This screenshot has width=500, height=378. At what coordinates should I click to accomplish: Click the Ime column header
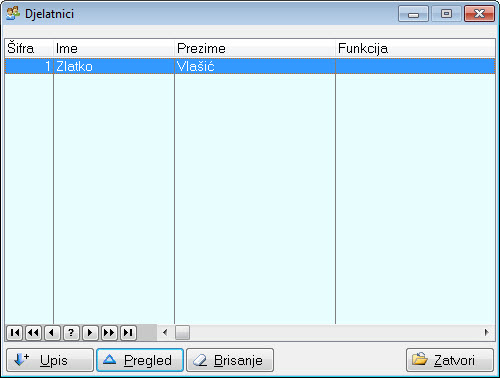[x=114, y=48]
